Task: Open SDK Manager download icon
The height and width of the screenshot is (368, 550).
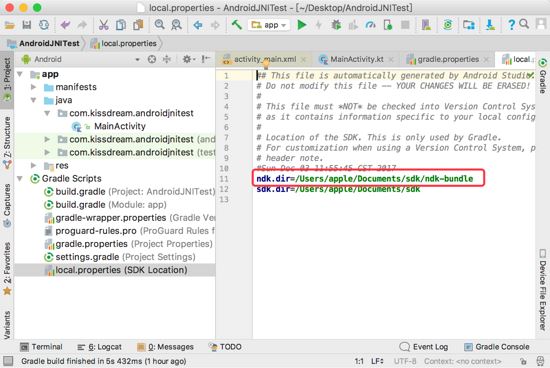Action: [x=490, y=25]
